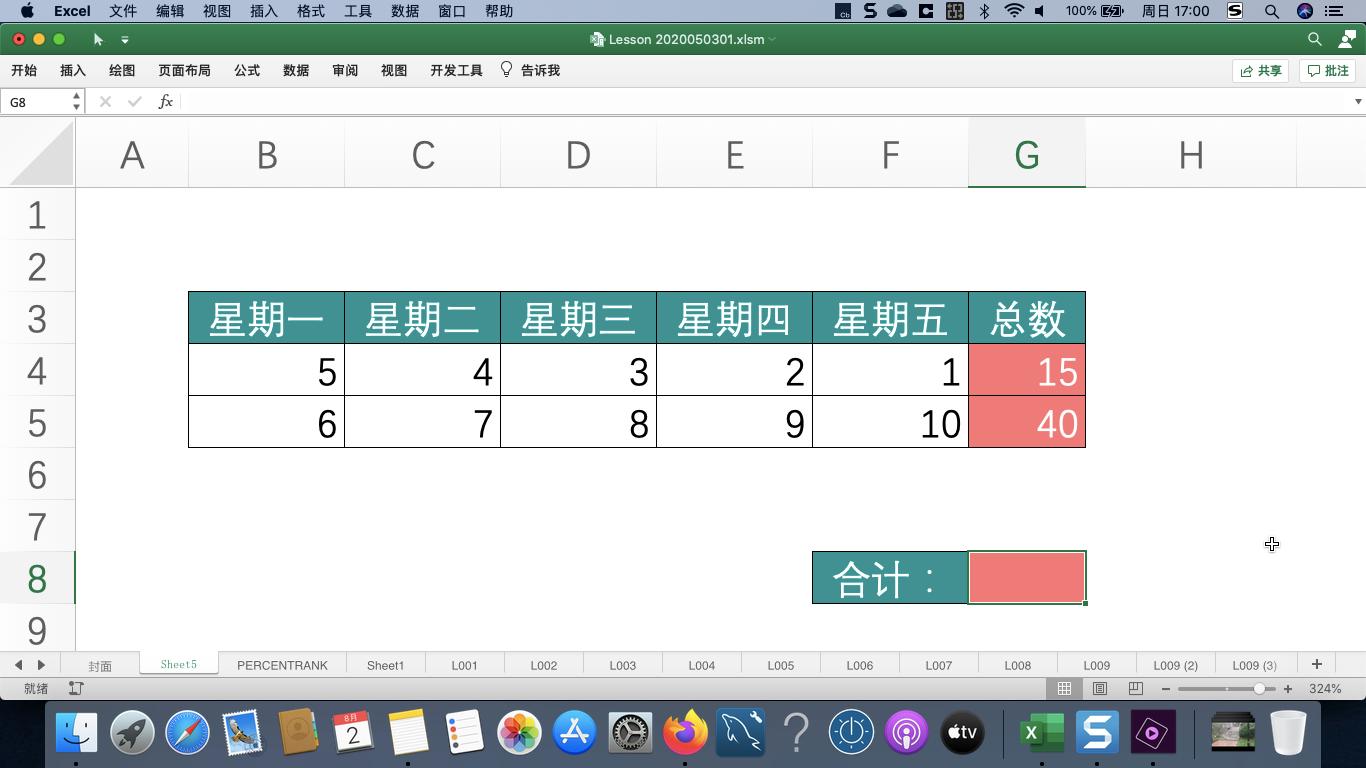The image size is (1366, 768).
Task: Open the 数据 menu in menu bar
Action: (404, 11)
